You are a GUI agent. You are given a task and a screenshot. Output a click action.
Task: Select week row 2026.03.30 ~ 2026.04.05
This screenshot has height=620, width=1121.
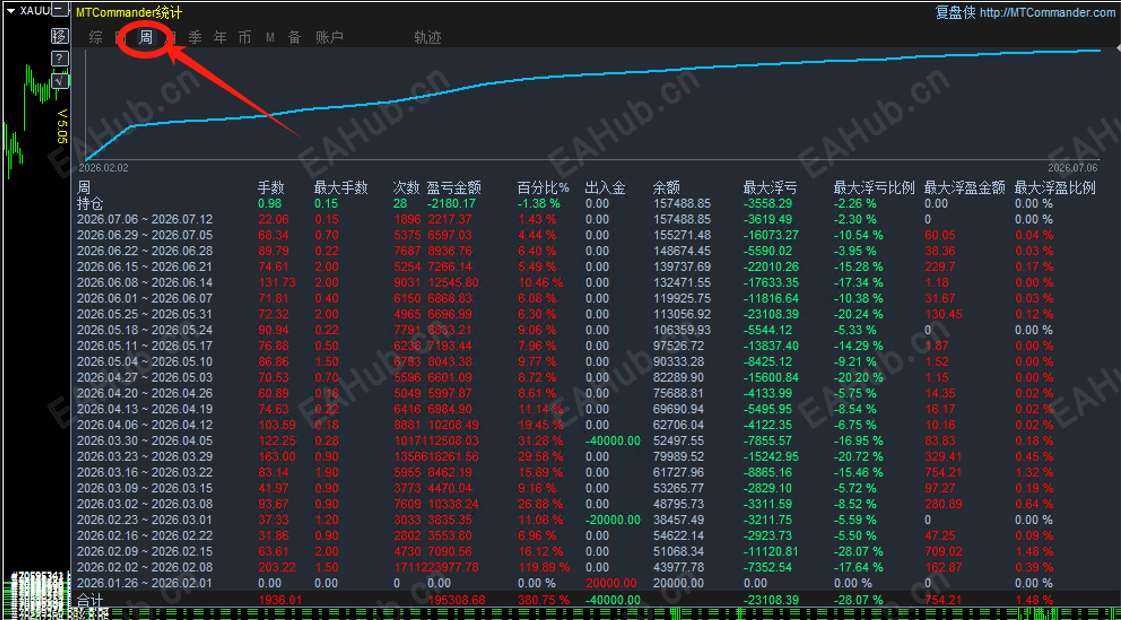click(x=144, y=441)
